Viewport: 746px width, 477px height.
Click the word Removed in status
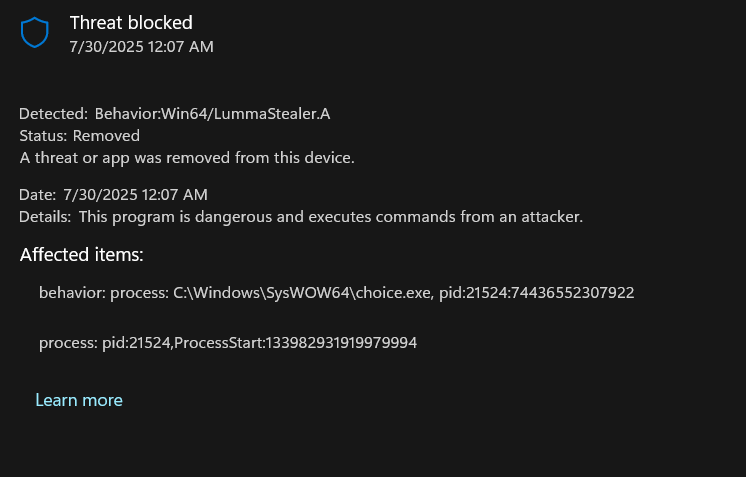pos(106,136)
